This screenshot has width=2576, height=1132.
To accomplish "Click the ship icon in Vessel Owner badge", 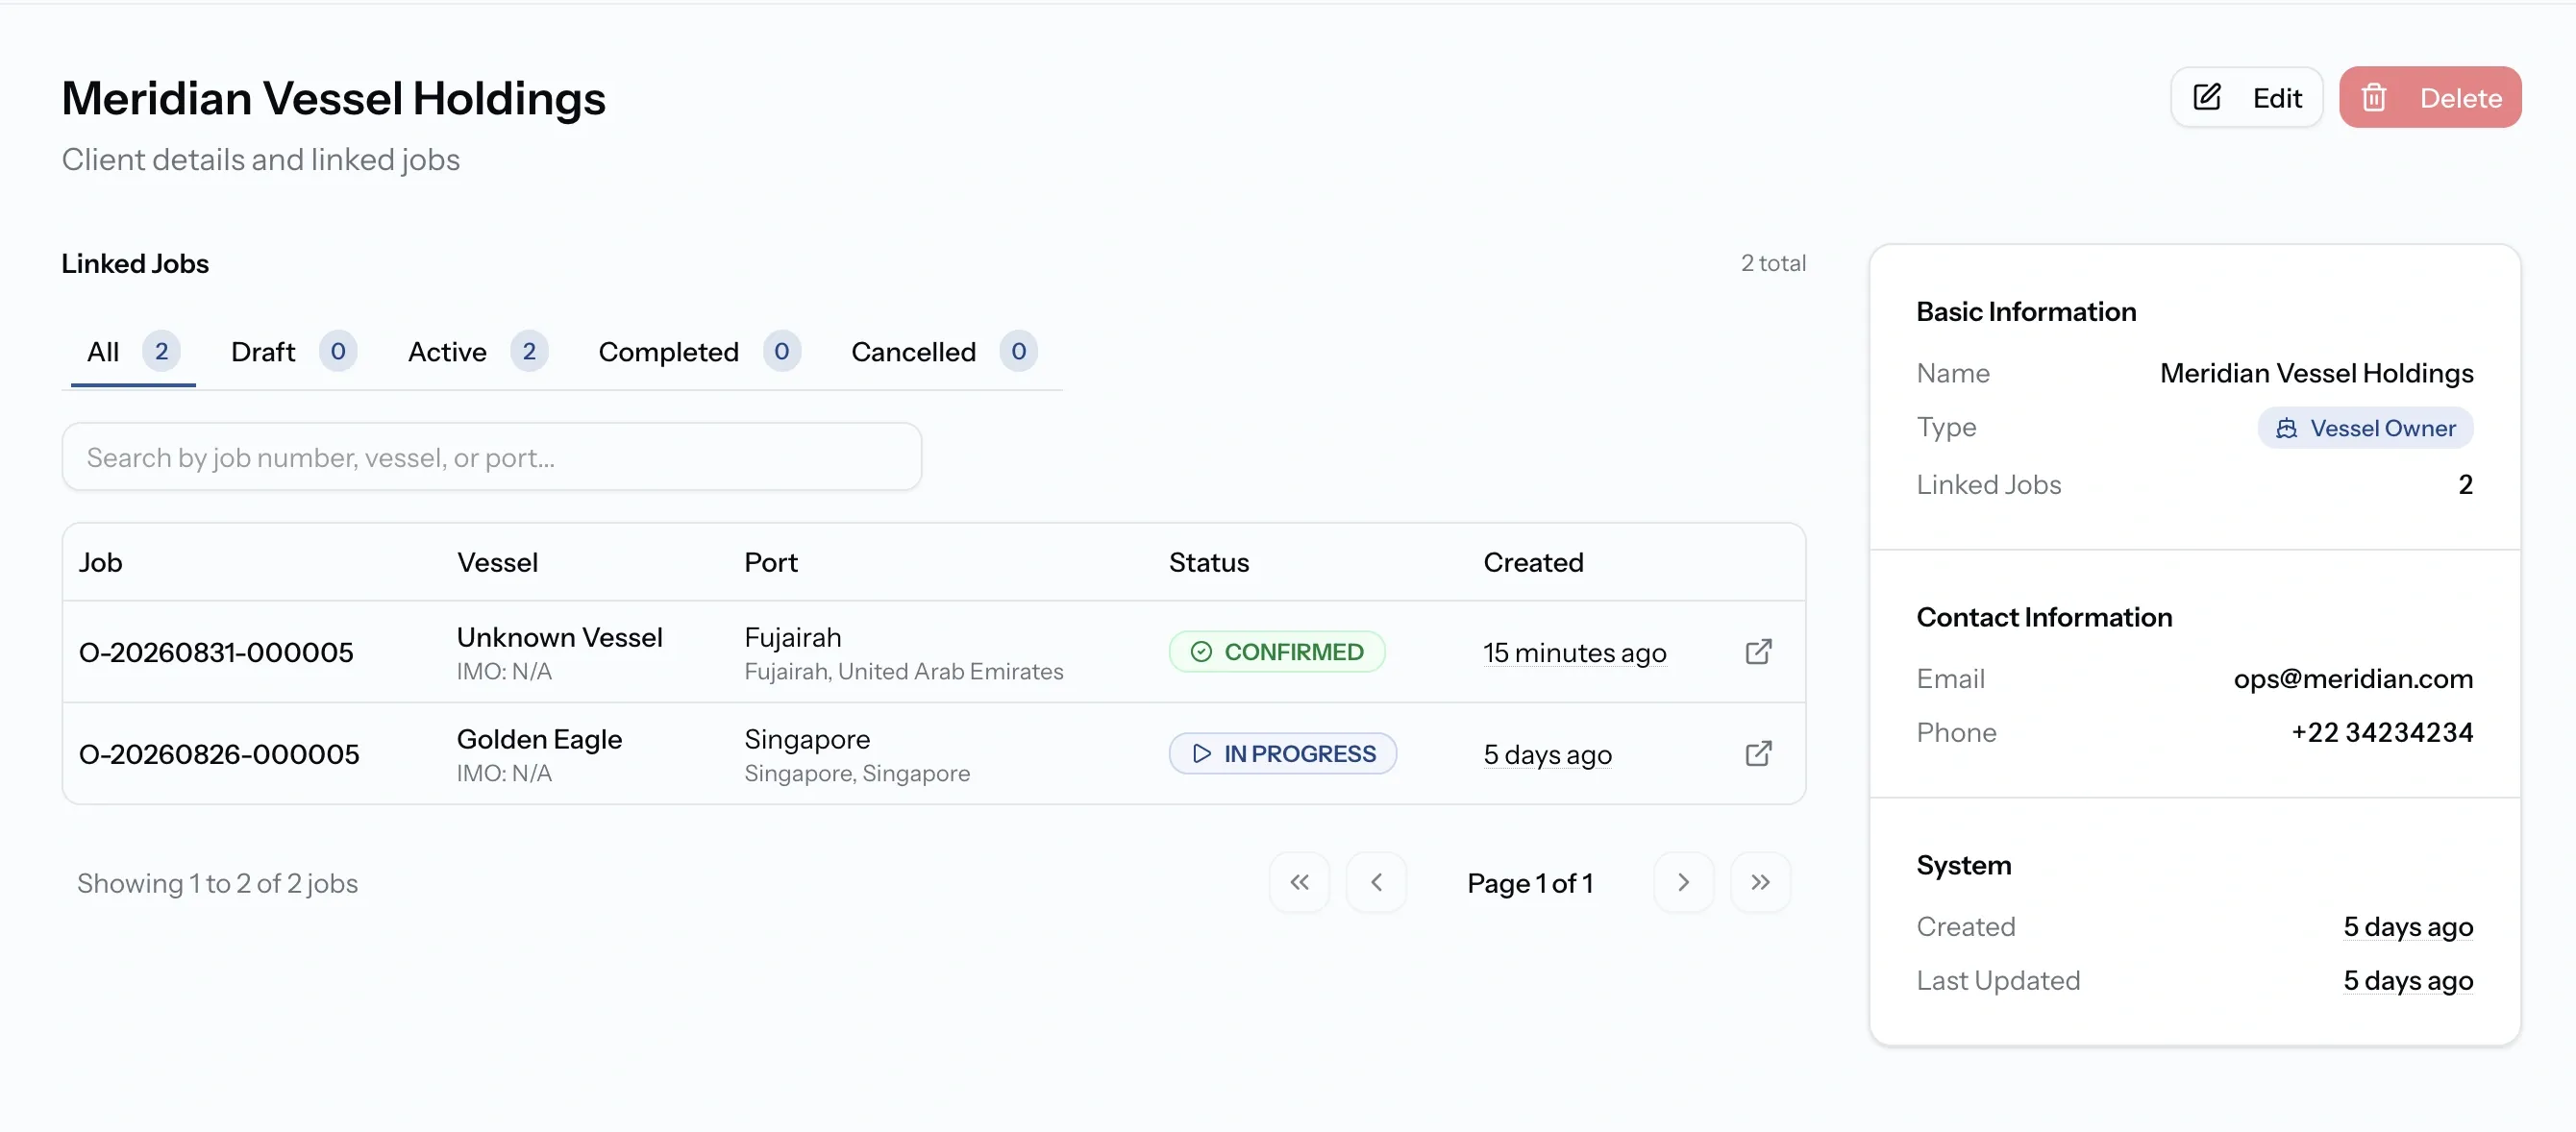I will coord(2286,428).
